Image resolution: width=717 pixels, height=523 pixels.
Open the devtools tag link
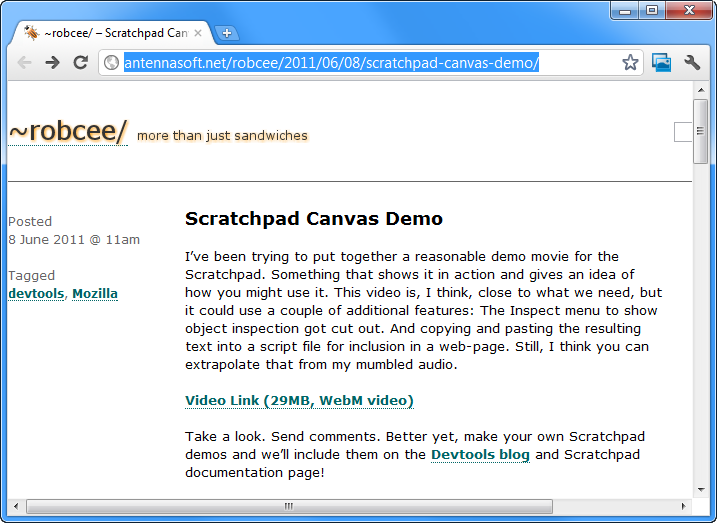click(36, 294)
